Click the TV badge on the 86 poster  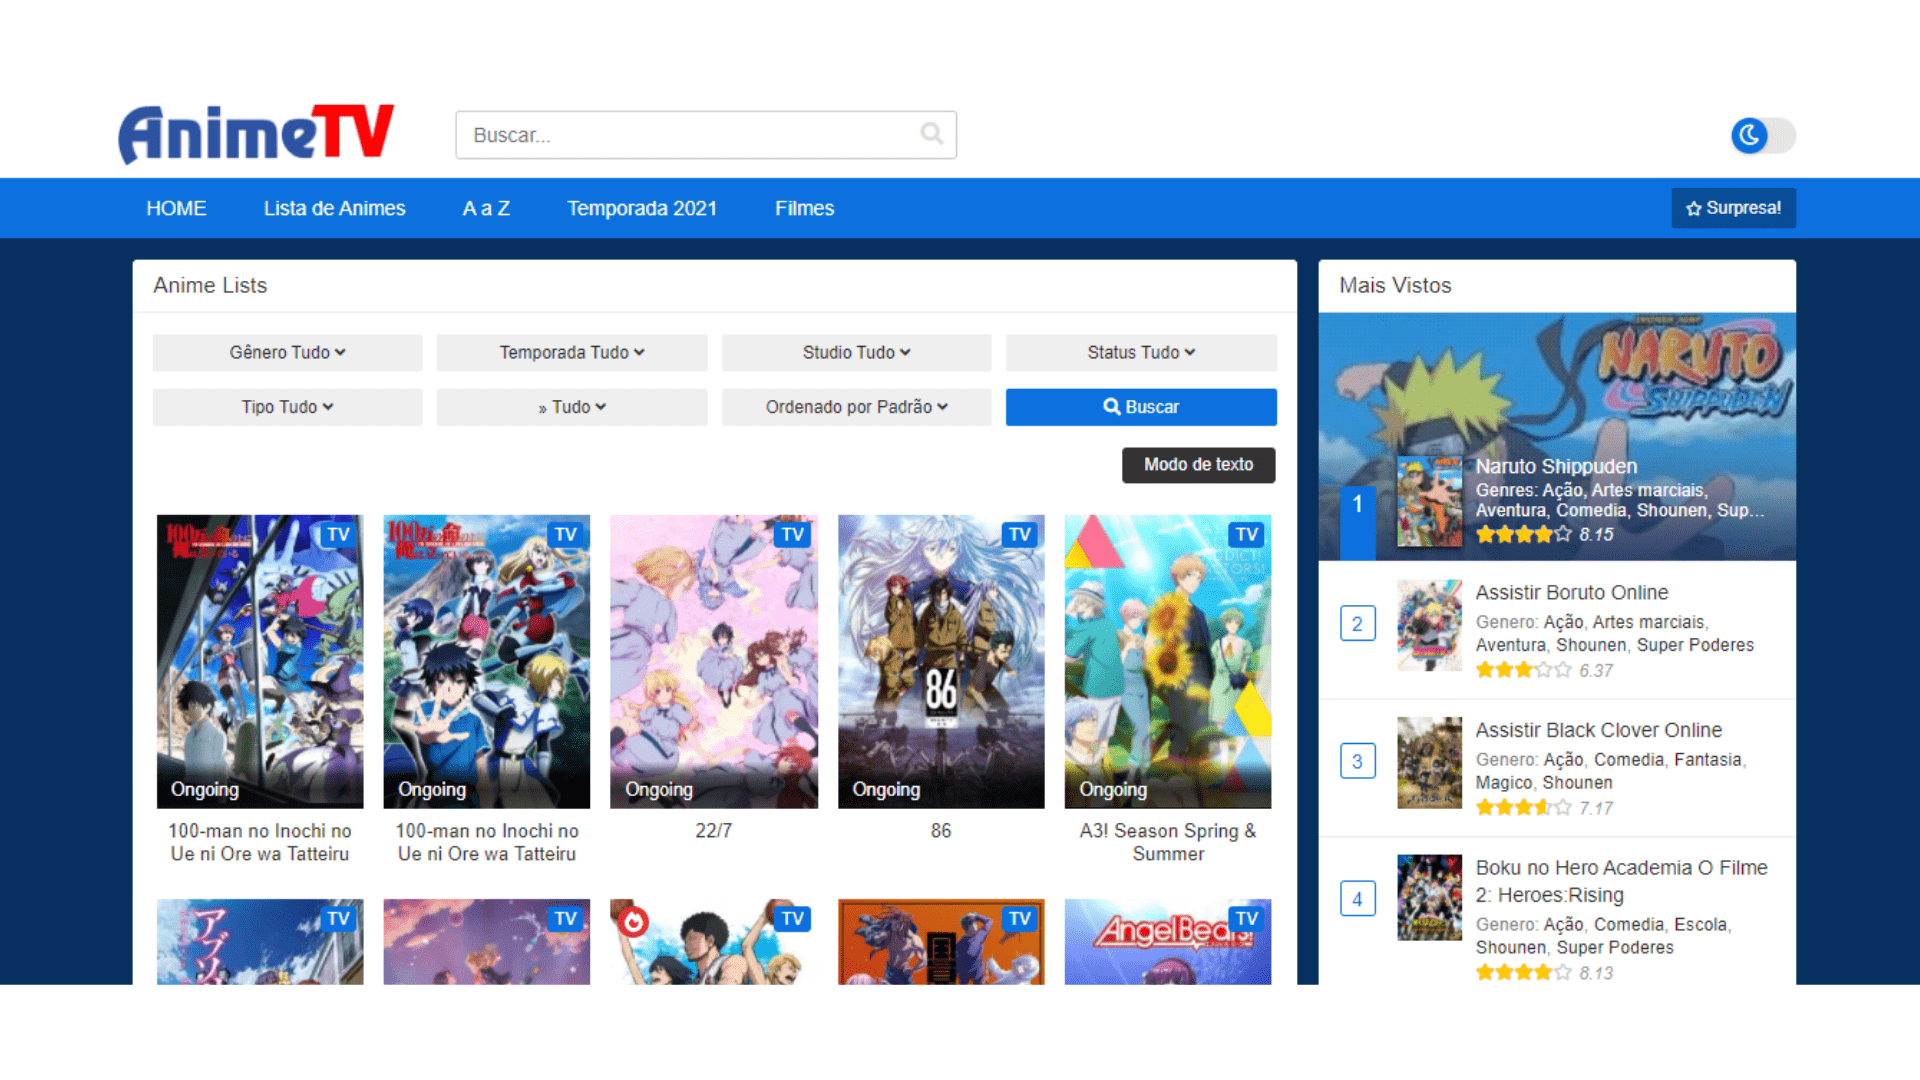point(1019,535)
